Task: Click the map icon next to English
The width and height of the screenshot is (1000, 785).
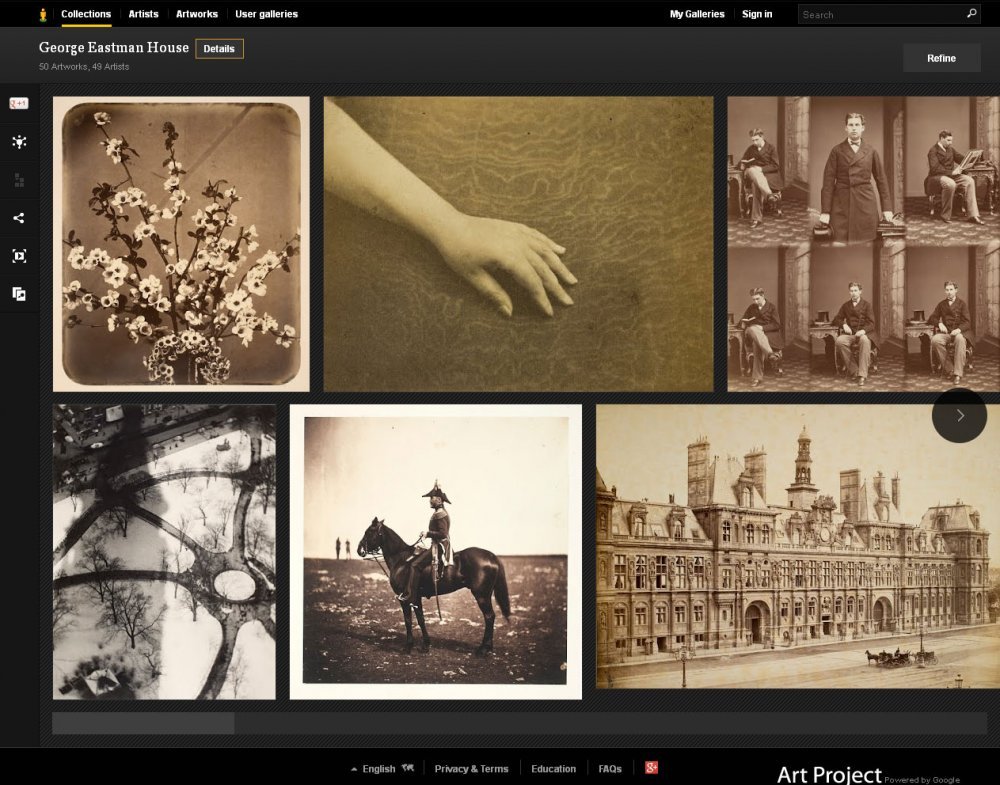Action: 408,768
